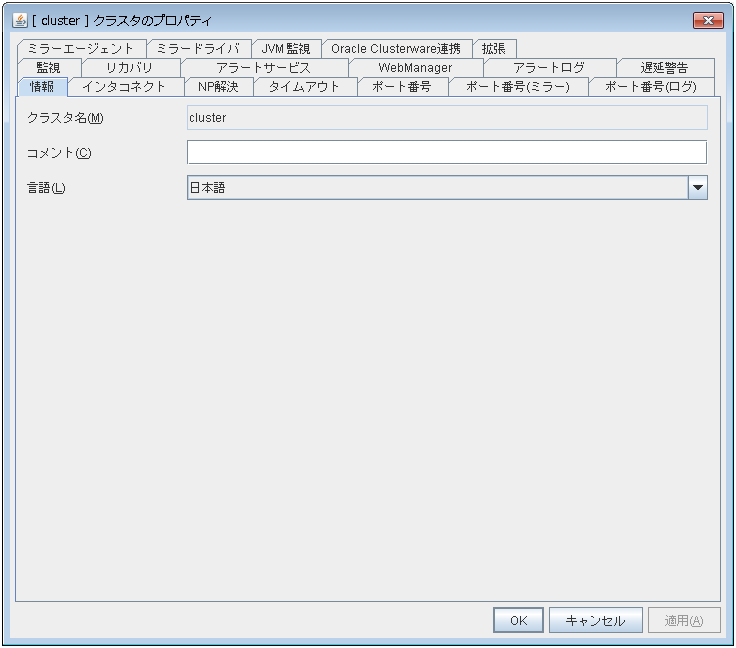This screenshot has width=736, height=648.
Task: Go to the ポート番号 tab
Action: pos(401,87)
